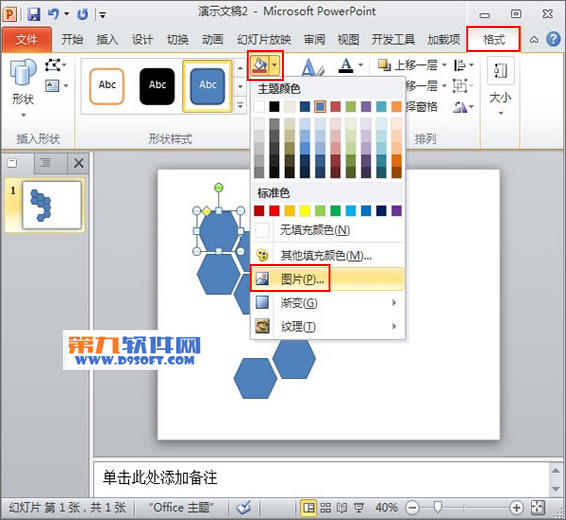Pick the standard red color swatch
The image size is (566, 520).
click(x=274, y=210)
